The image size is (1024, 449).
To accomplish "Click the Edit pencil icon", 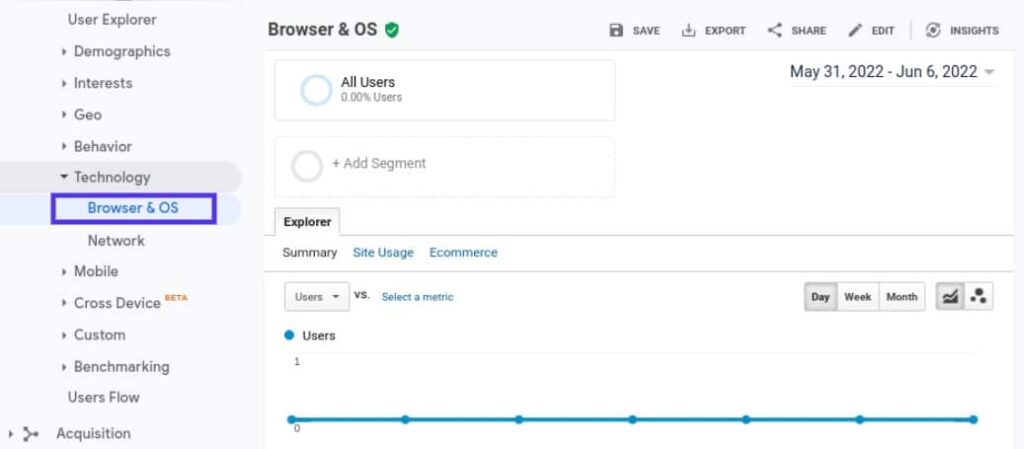I will (855, 31).
